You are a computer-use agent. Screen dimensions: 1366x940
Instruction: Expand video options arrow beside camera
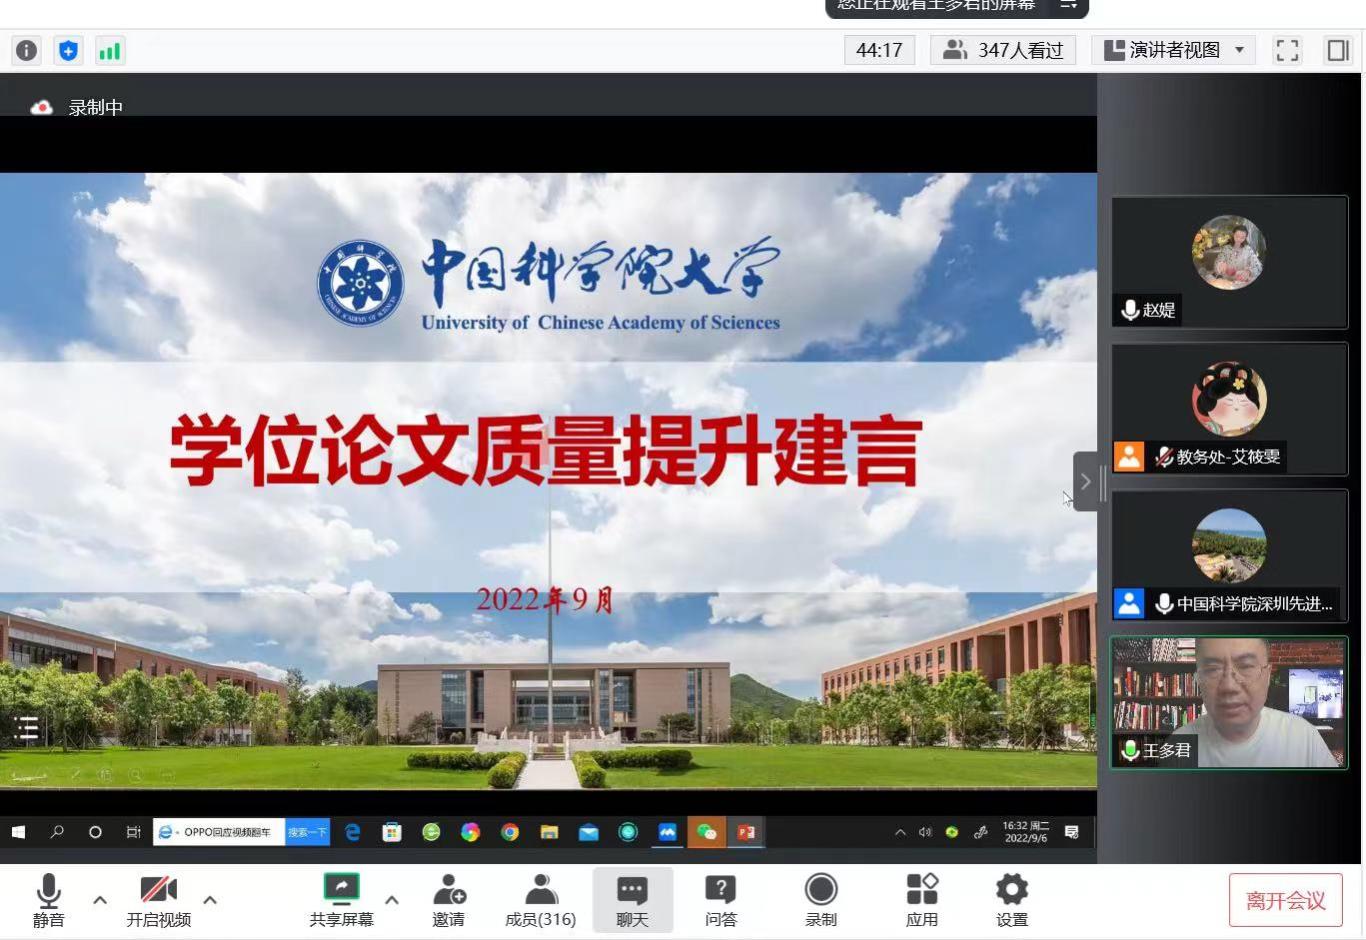pos(210,900)
